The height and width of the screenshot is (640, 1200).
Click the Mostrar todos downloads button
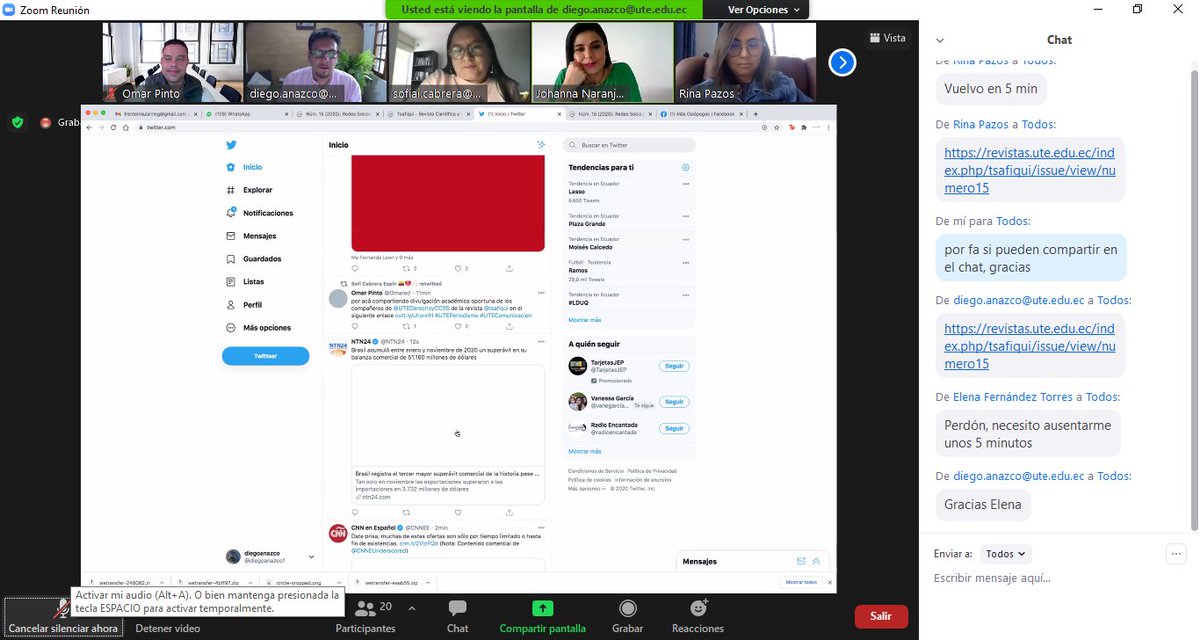pos(801,582)
